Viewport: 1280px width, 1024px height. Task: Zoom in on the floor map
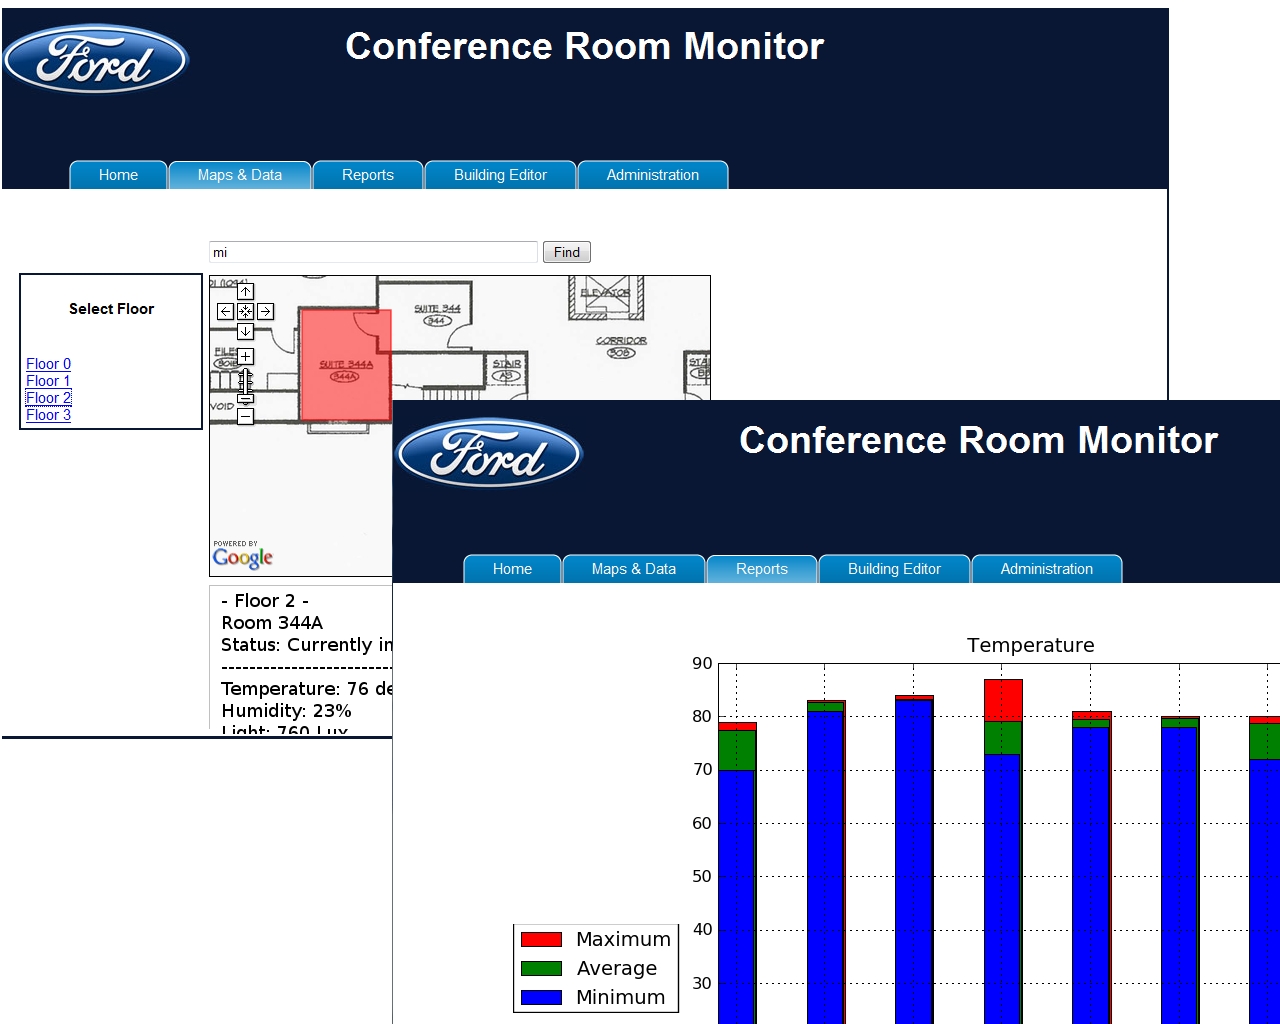click(x=245, y=356)
